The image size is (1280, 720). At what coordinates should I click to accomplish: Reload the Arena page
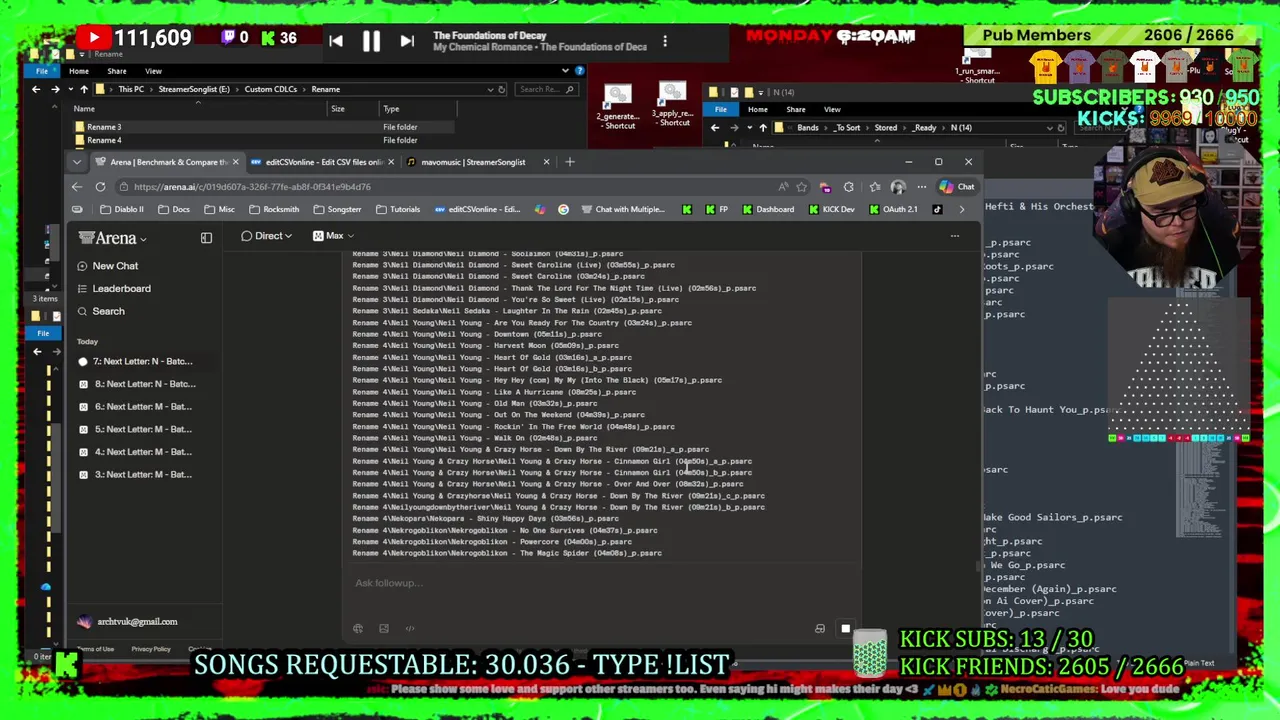tap(100, 187)
